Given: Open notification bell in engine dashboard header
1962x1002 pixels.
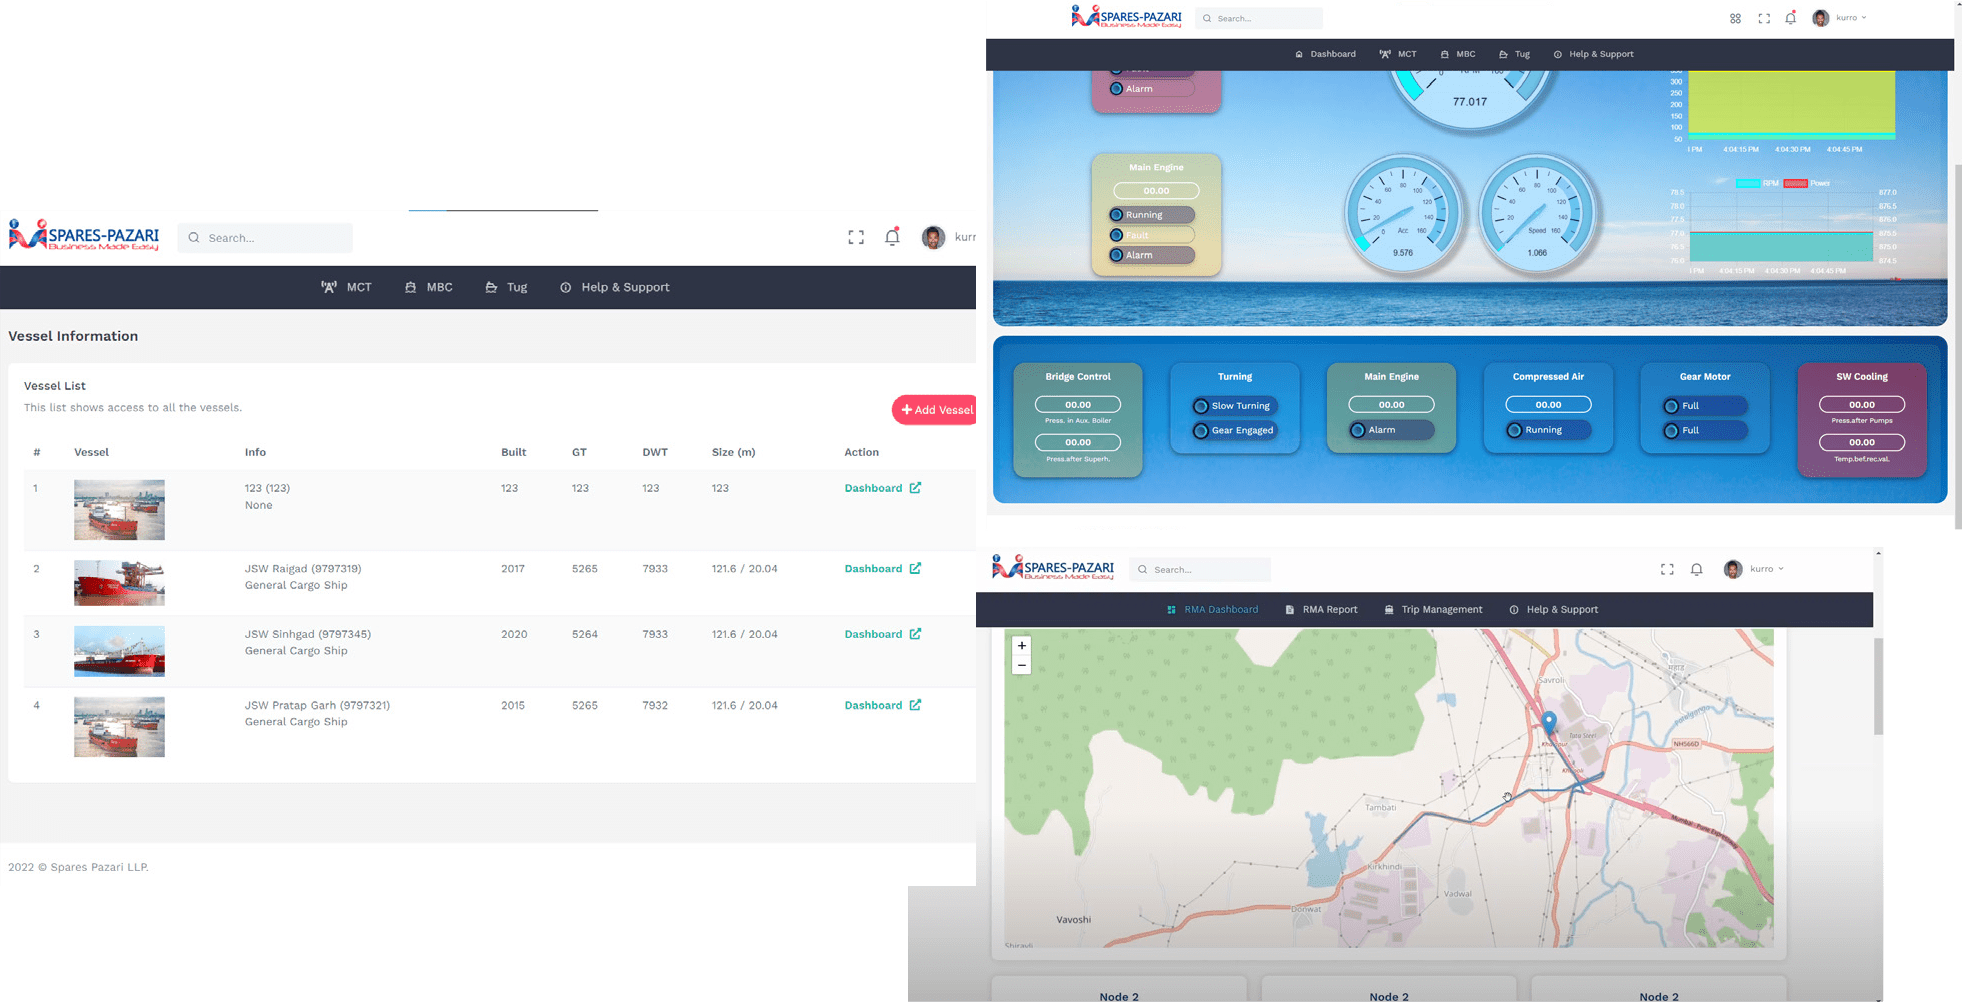Looking at the screenshot, I should [x=1791, y=18].
